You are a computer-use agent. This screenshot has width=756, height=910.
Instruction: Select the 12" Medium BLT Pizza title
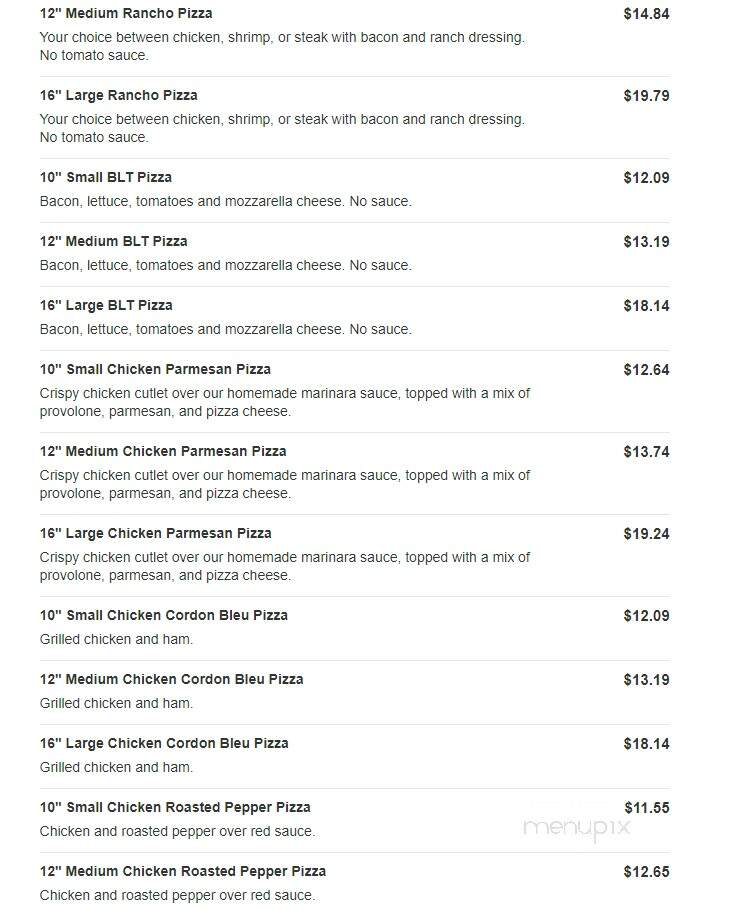[x=113, y=241]
